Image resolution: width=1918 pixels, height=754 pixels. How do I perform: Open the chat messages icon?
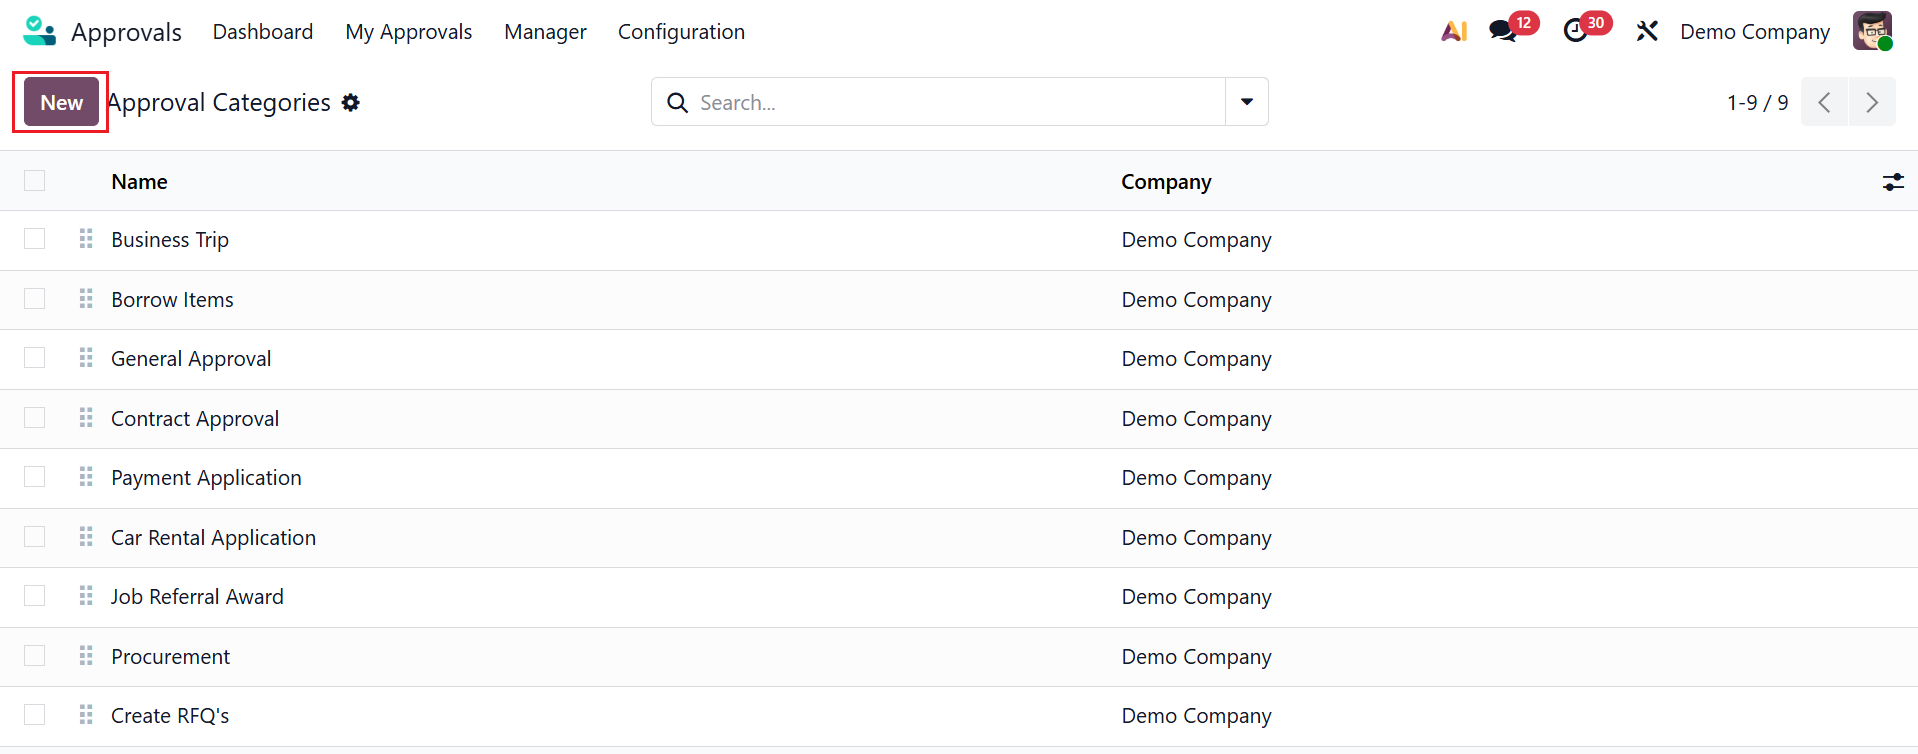(x=1503, y=31)
